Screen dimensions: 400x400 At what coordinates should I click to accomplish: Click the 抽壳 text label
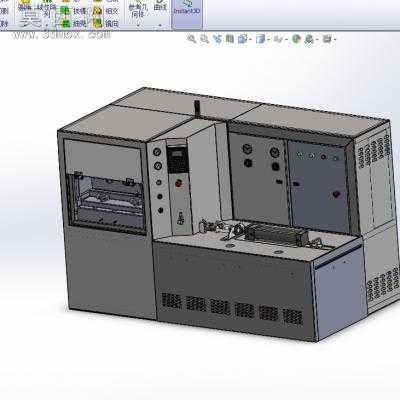[x=80, y=23]
